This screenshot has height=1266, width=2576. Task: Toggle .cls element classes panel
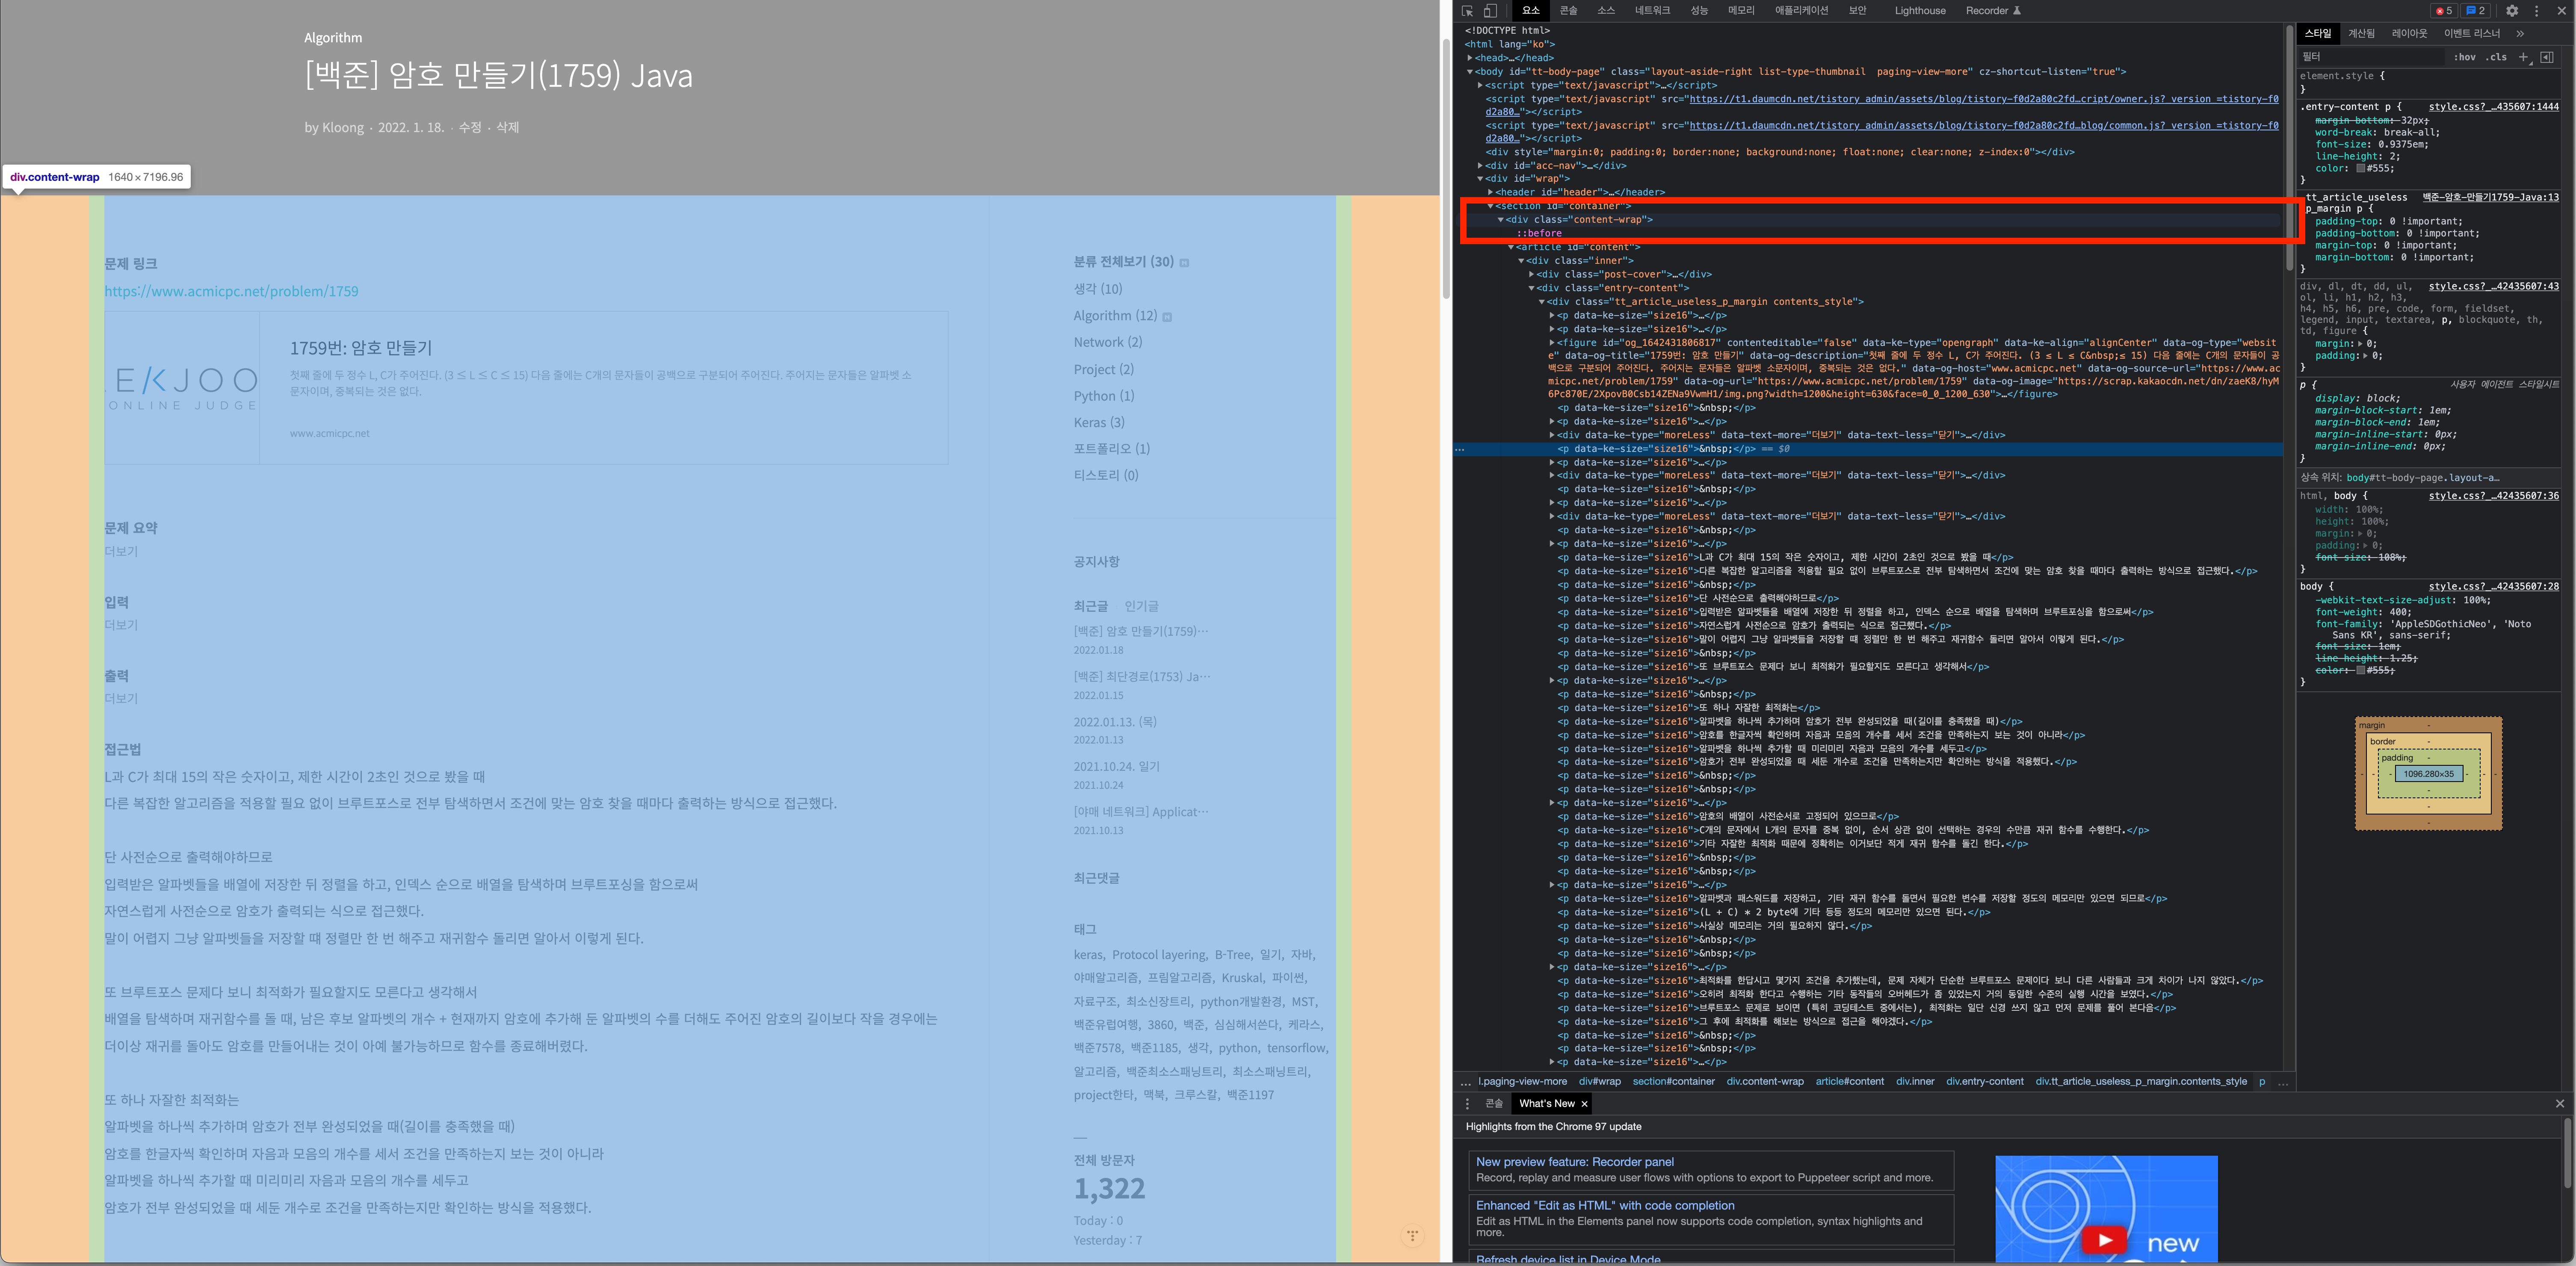(x=2496, y=57)
